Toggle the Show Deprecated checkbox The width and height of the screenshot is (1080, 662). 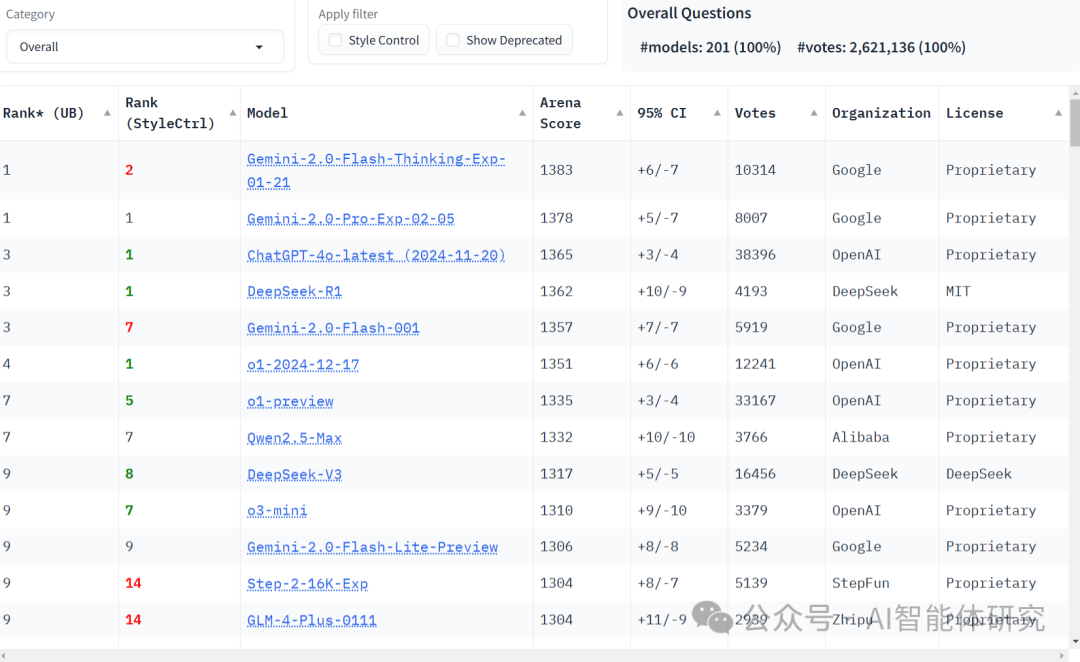(453, 40)
